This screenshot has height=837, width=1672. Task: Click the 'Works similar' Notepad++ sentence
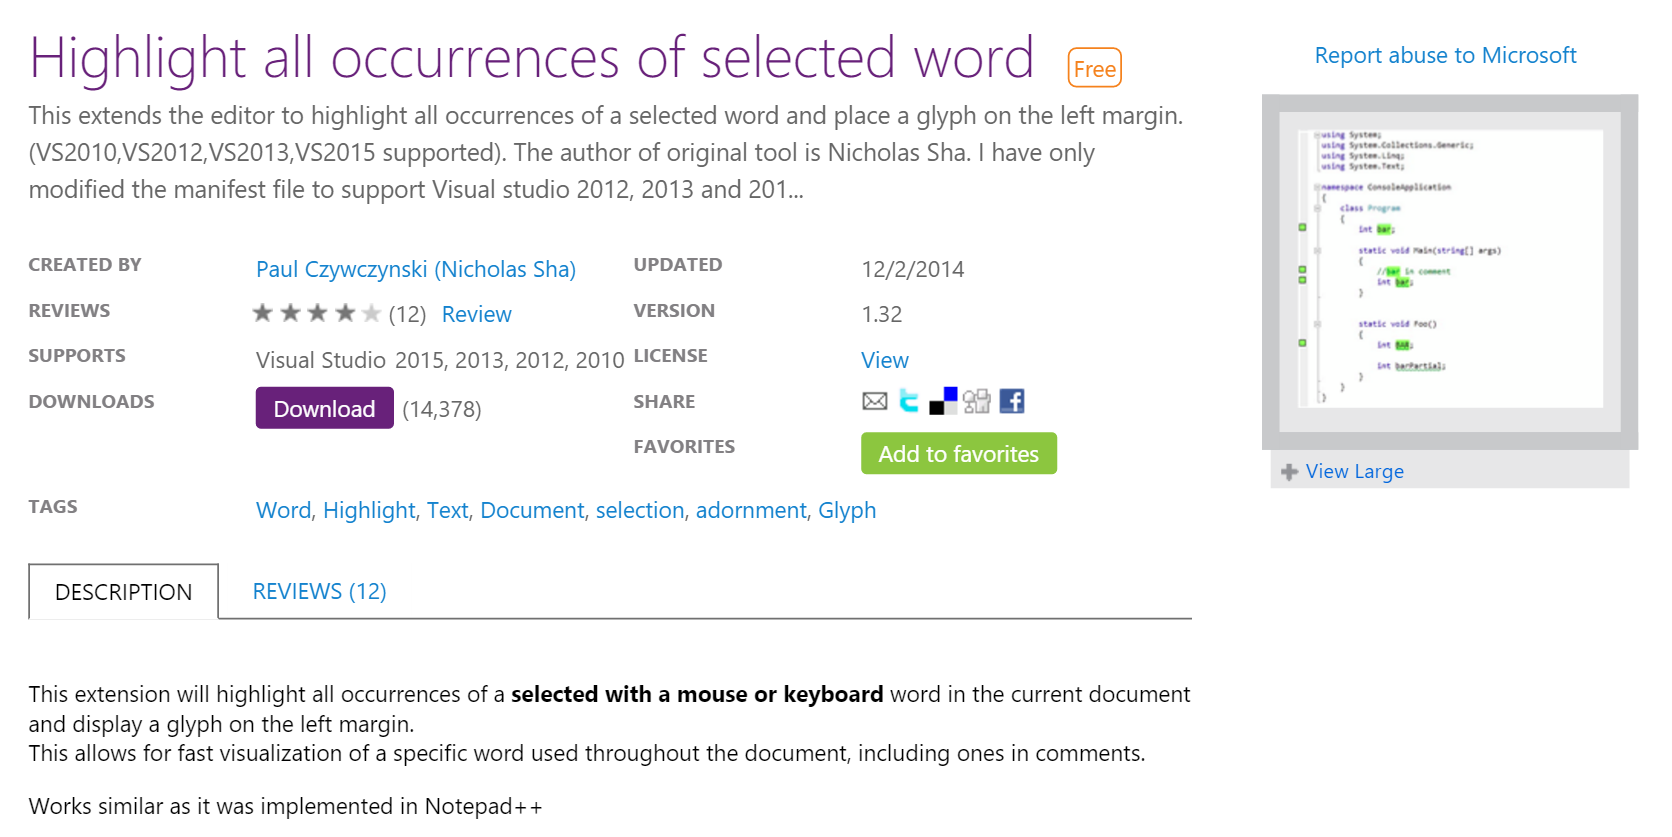pos(285,807)
